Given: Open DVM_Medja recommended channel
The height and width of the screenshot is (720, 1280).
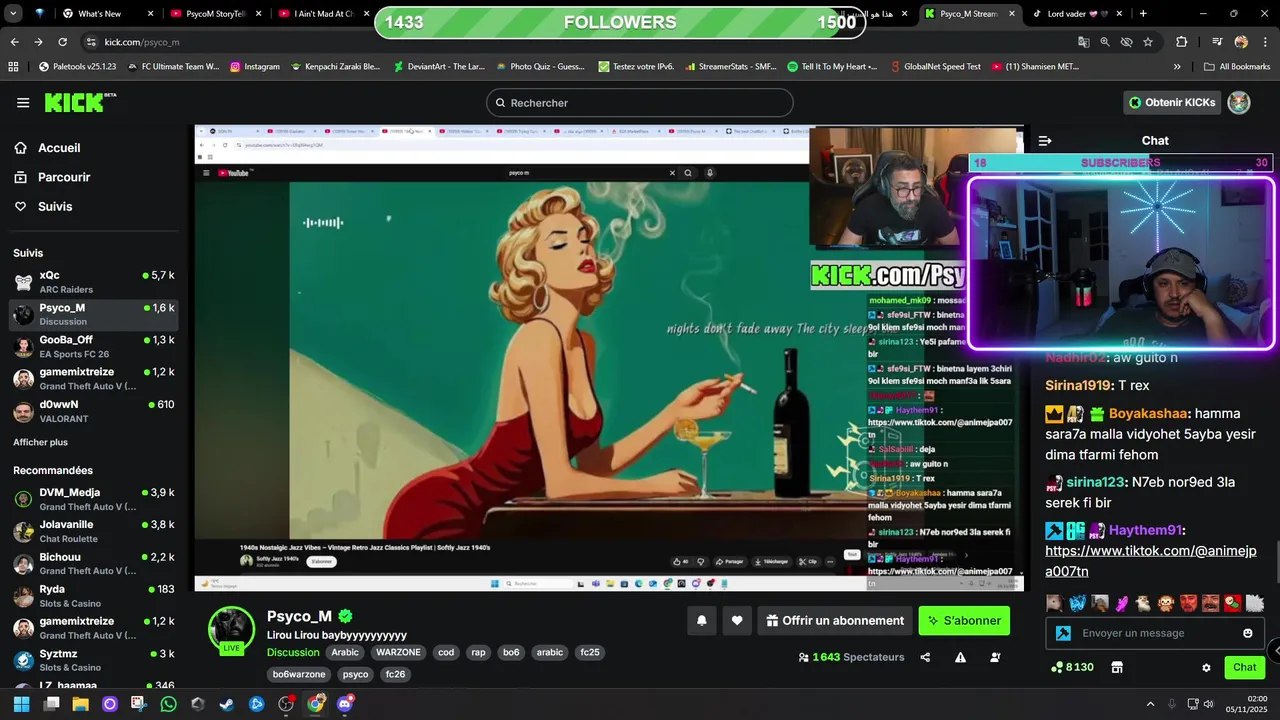Looking at the screenshot, I should (x=94, y=499).
